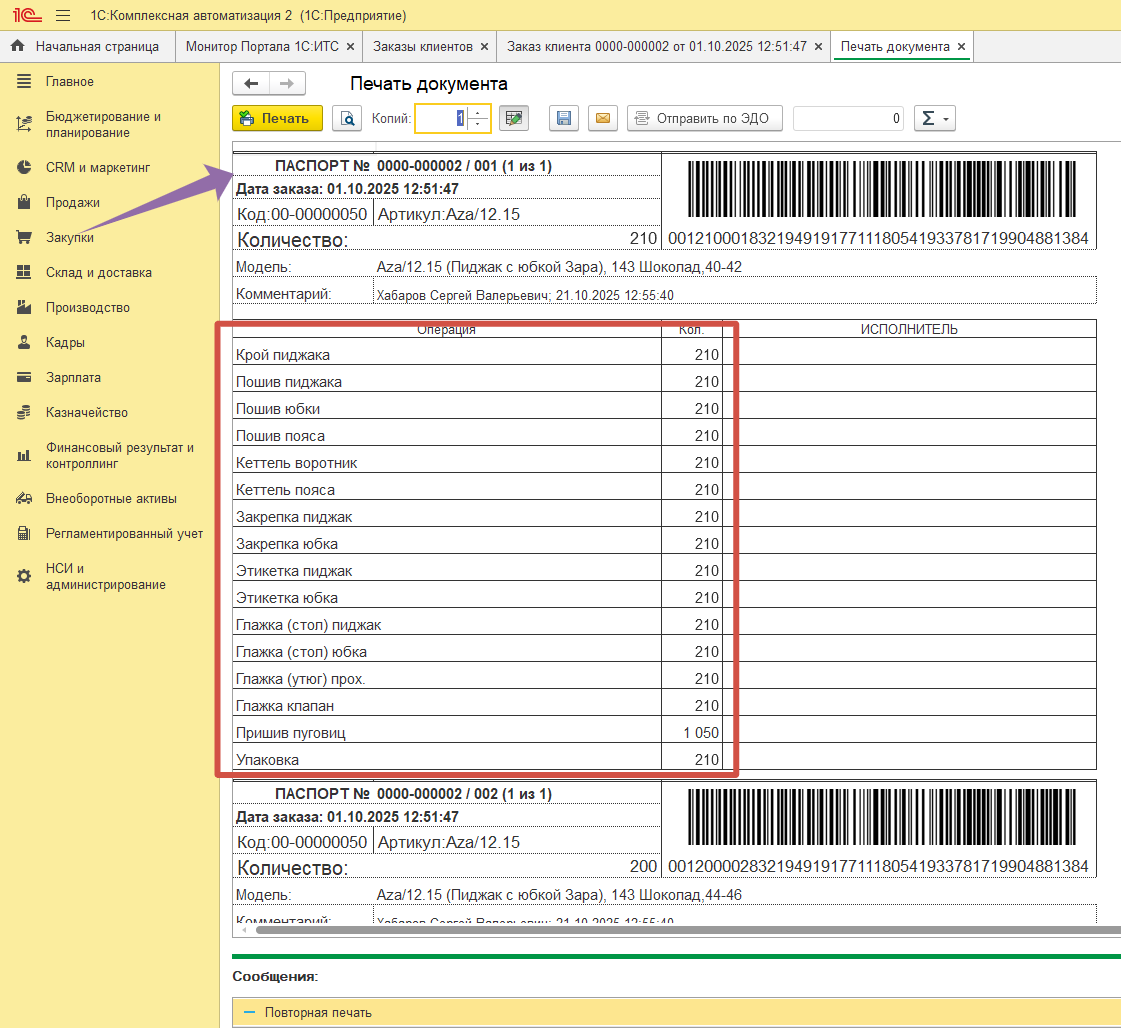Open the 1C main menu hamburger icon
This screenshot has width=1121, height=1028.
point(64,16)
